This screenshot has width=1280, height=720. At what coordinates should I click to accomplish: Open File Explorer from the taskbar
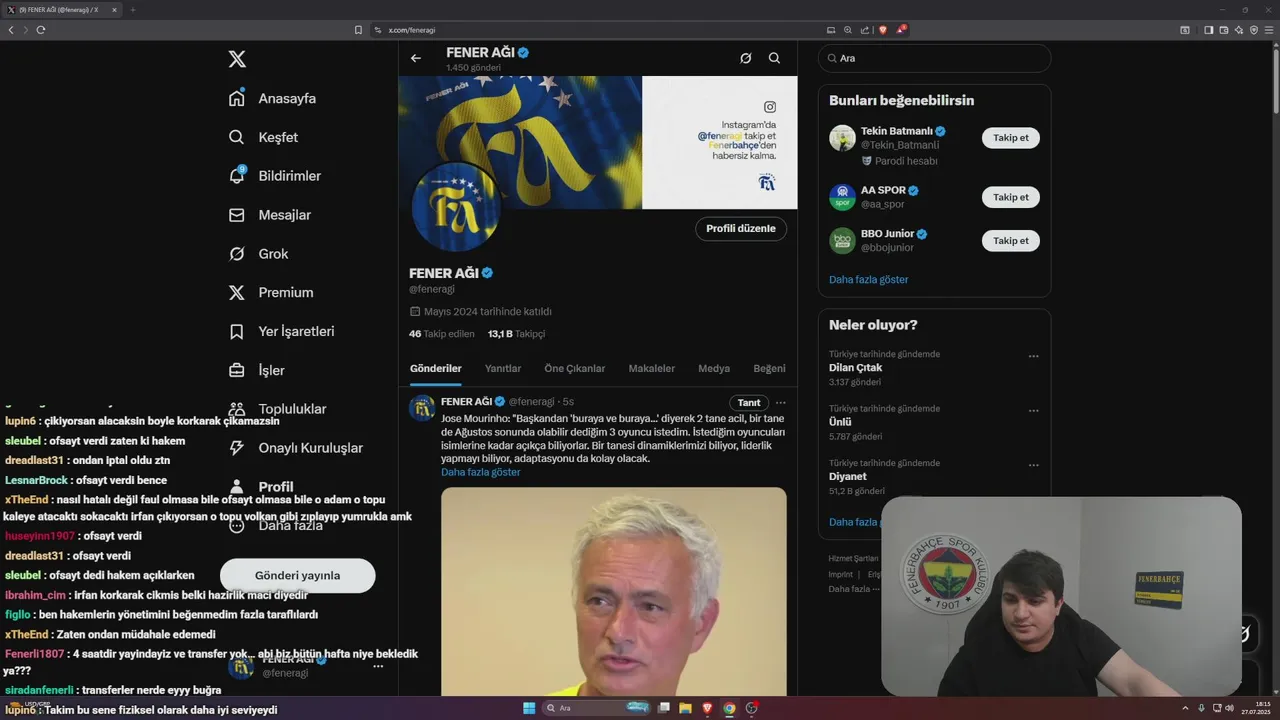[685, 708]
